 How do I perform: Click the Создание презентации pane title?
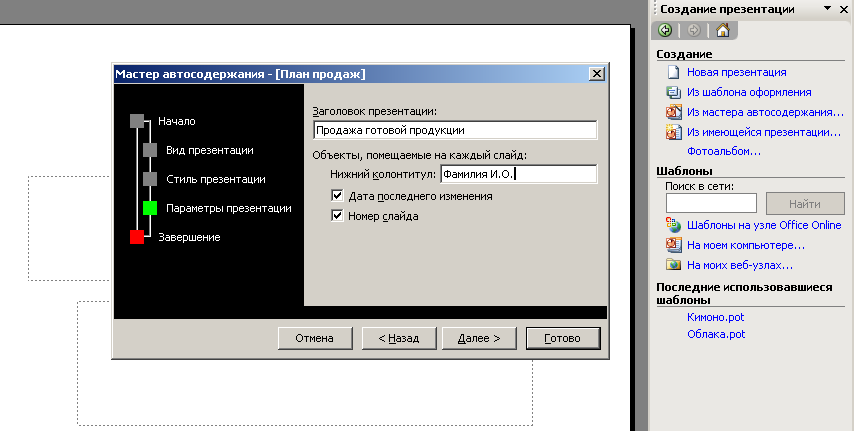click(x=727, y=9)
